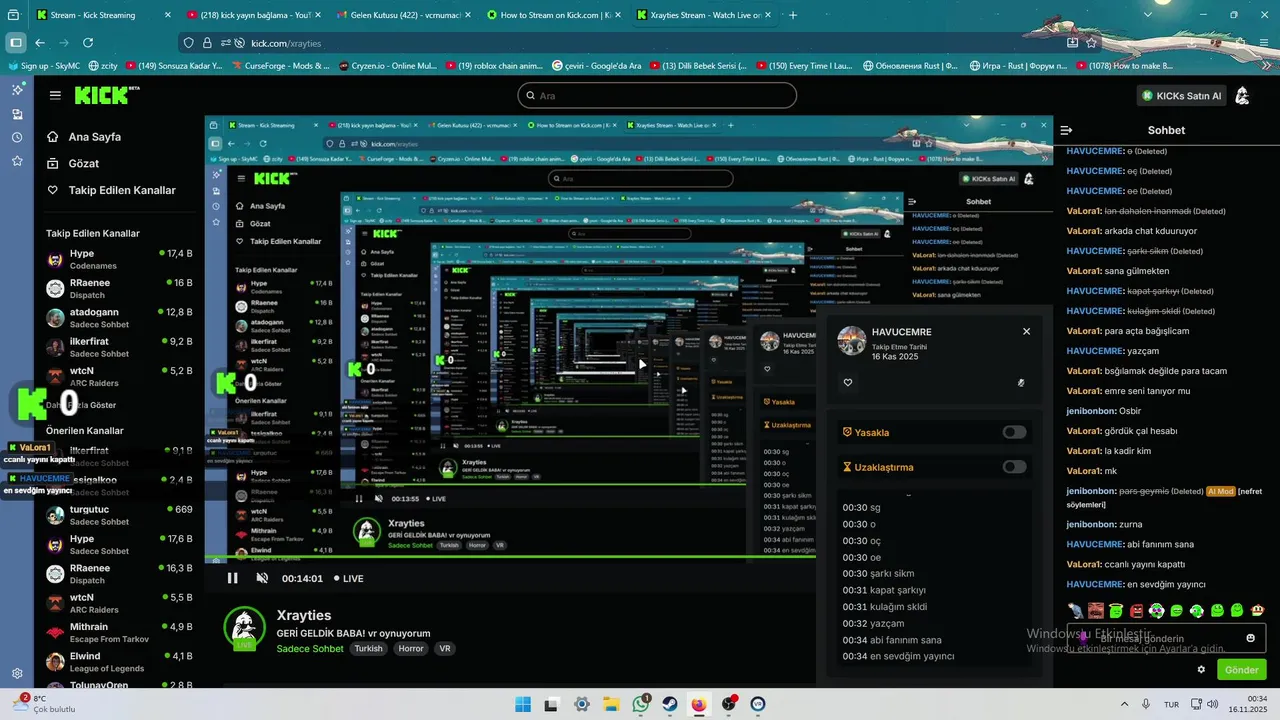Switch to How to Stream on Kick tab
The height and width of the screenshot is (720, 1280).
pos(553,15)
